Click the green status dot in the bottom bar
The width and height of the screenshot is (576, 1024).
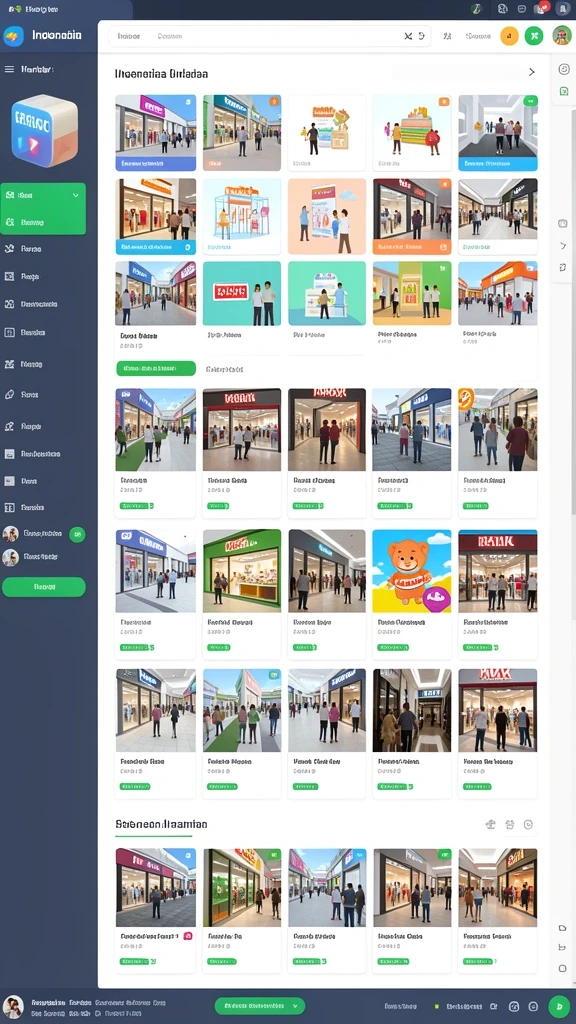(436, 1007)
